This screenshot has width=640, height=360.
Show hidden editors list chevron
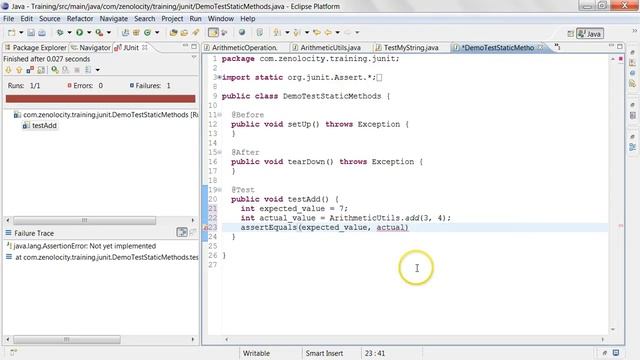tap(557, 47)
